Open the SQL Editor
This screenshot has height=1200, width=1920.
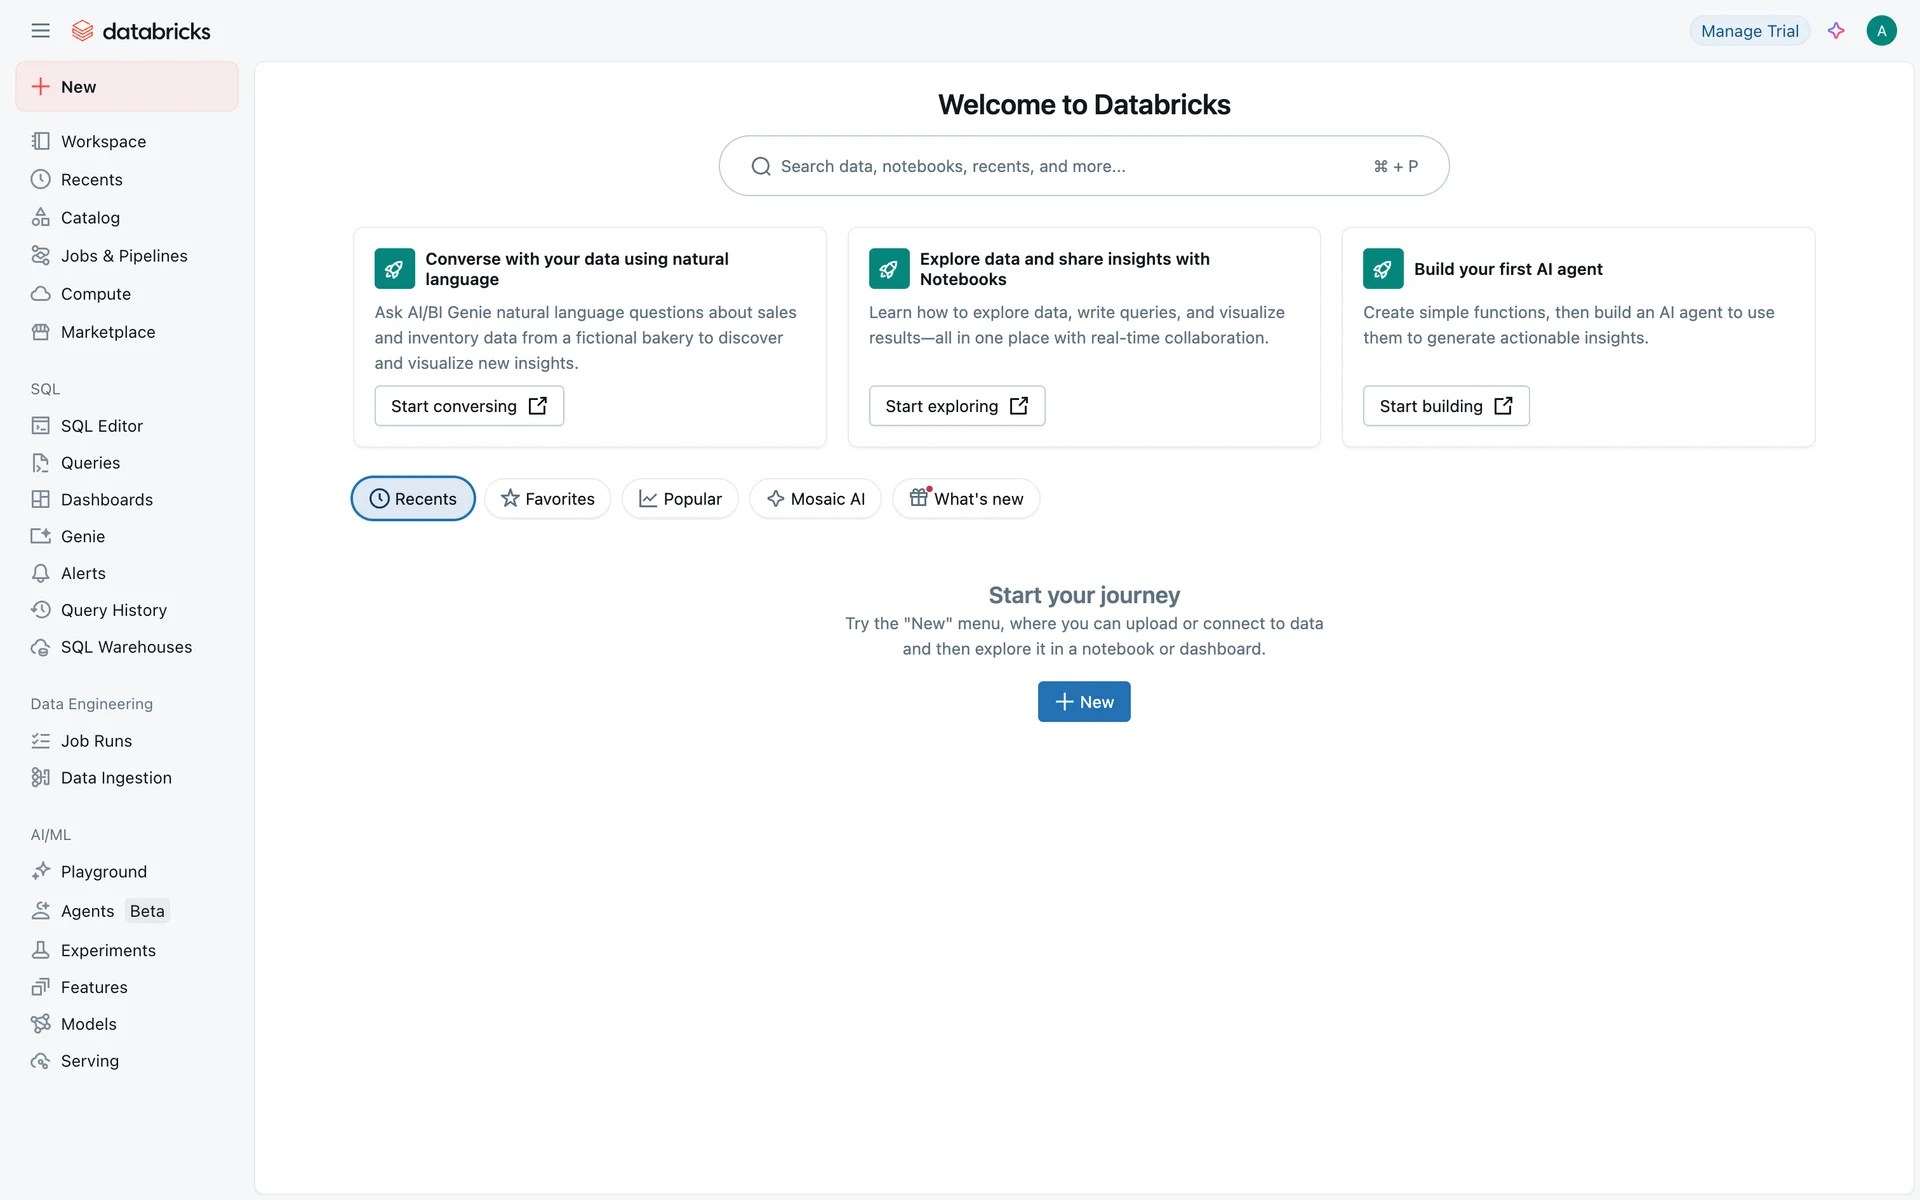101,426
